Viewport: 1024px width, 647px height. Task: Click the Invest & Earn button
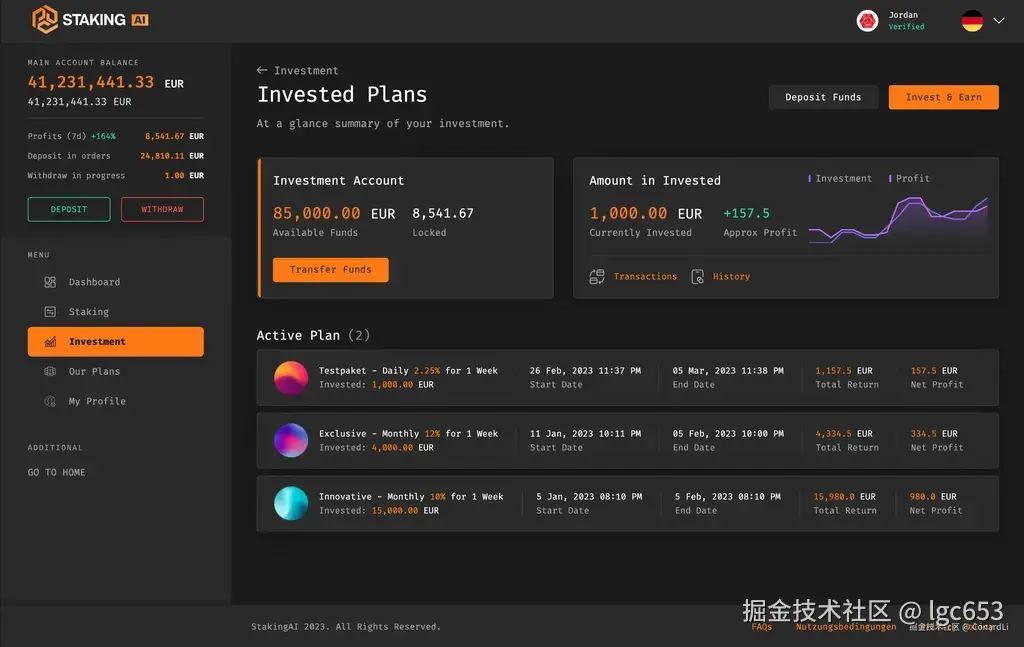[x=943, y=97]
